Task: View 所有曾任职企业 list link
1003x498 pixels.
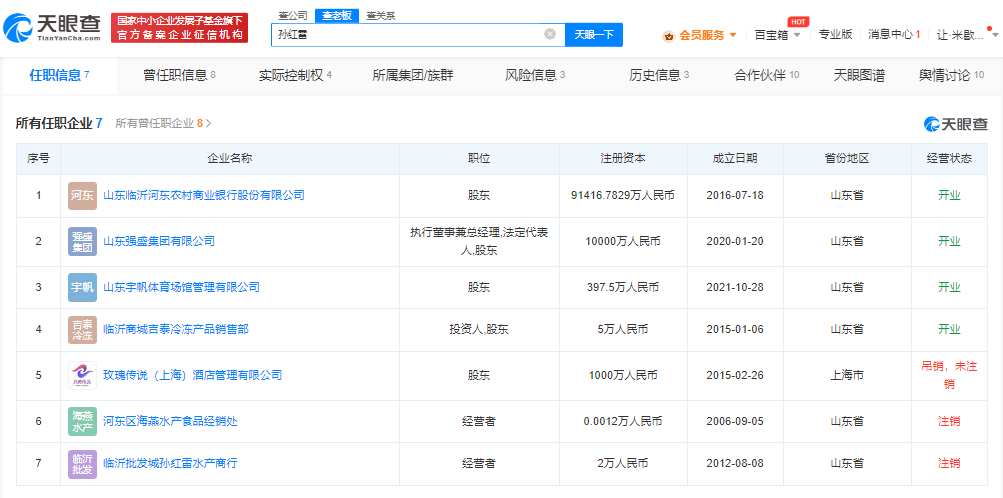Action: (163, 123)
